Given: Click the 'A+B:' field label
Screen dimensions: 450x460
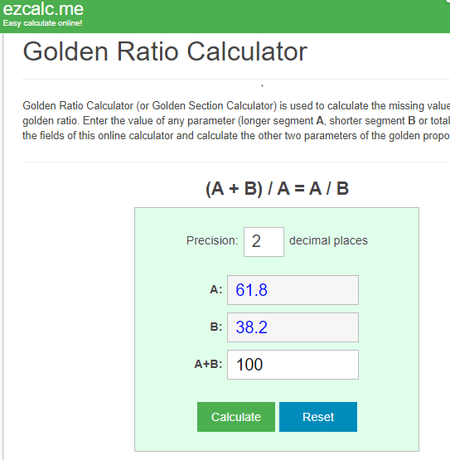Looking at the screenshot, I should [208, 364].
